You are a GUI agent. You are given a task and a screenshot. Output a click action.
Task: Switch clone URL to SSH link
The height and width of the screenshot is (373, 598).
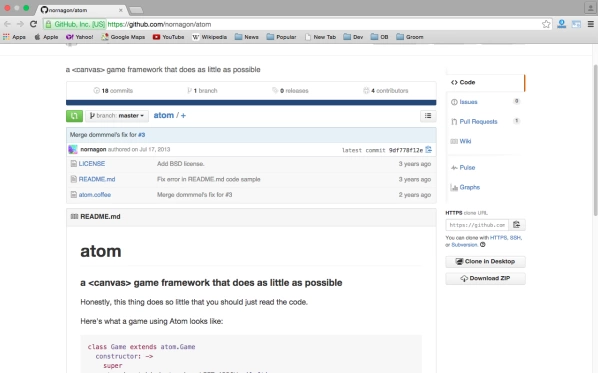[515, 238]
